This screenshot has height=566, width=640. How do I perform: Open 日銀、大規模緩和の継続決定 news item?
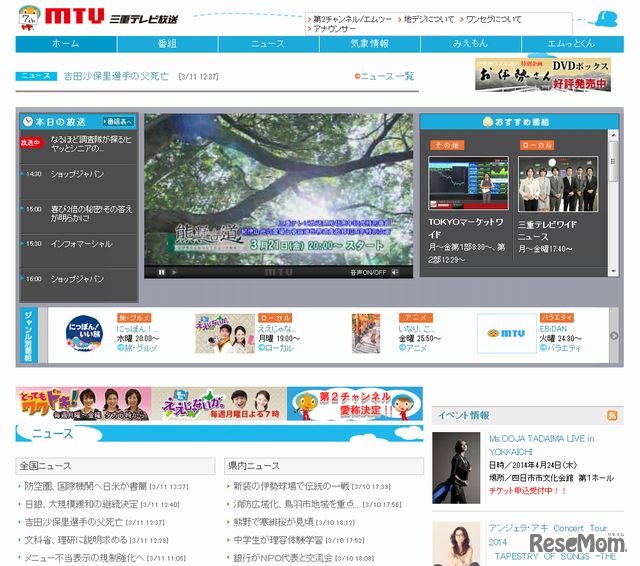[x=82, y=504]
